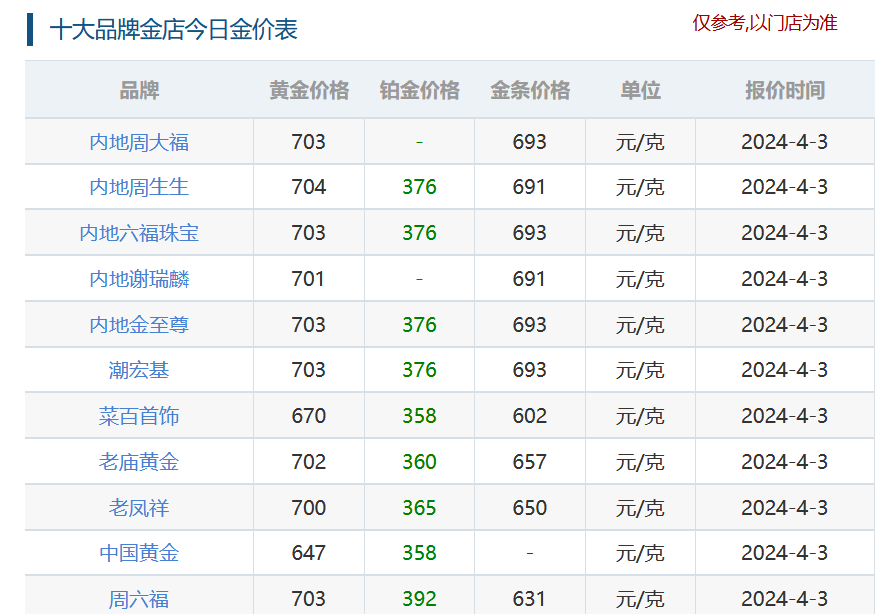Screen dimensions: 886x614
Task: Select the 元/克 unit in 潮宏基 row
Action: [x=640, y=371]
